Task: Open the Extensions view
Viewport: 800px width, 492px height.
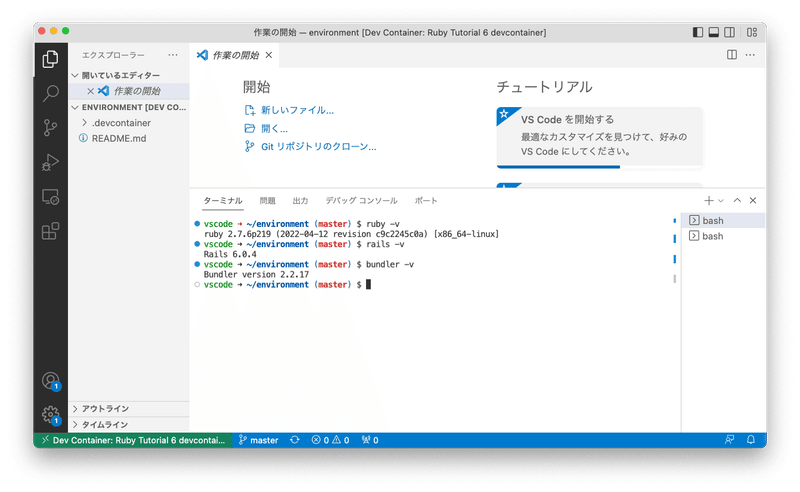Action: point(50,231)
